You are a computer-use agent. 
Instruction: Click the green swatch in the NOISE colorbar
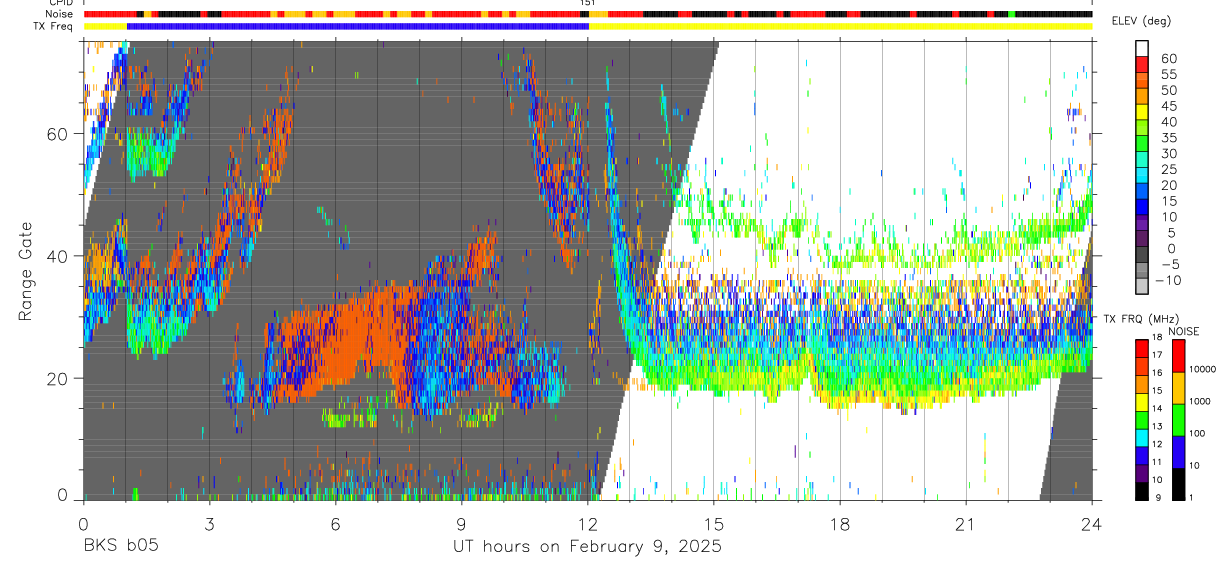tap(1179, 420)
